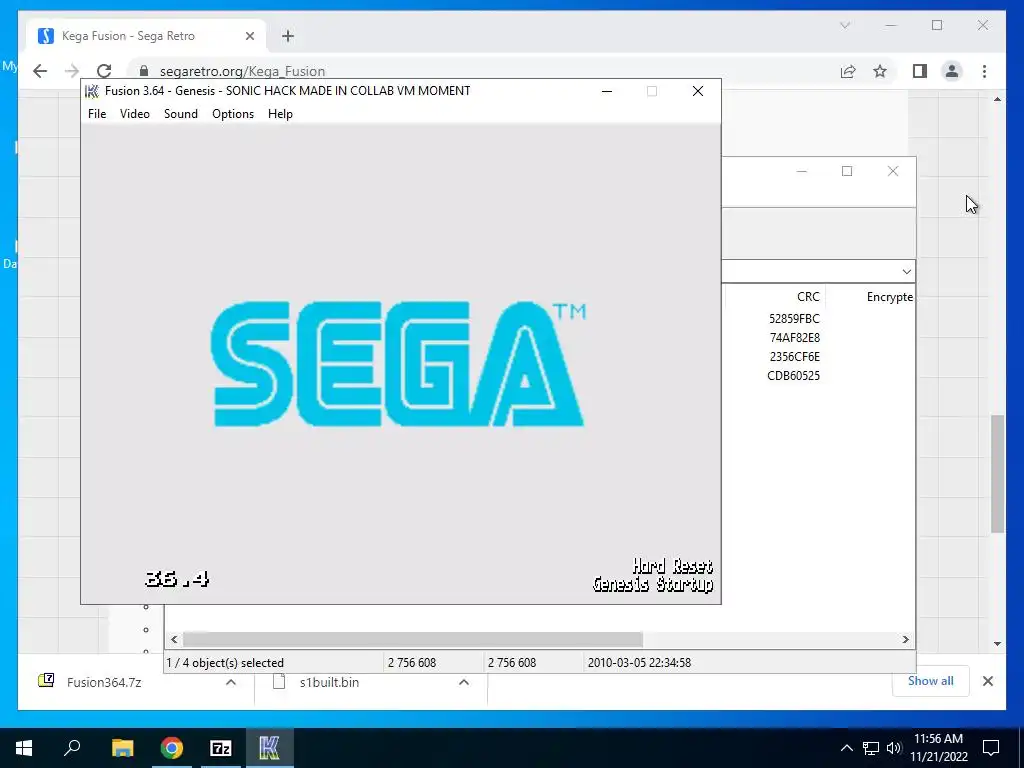Go back in Chrome
This screenshot has height=768, width=1024.
tap(40, 71)
